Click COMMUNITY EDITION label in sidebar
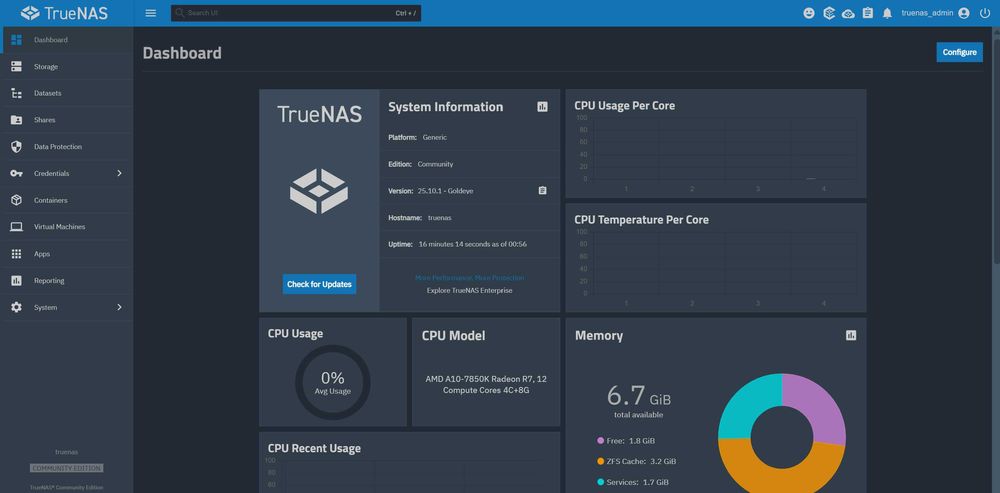The height and width of the screenshot is (493, 1000). coord(66,468)
